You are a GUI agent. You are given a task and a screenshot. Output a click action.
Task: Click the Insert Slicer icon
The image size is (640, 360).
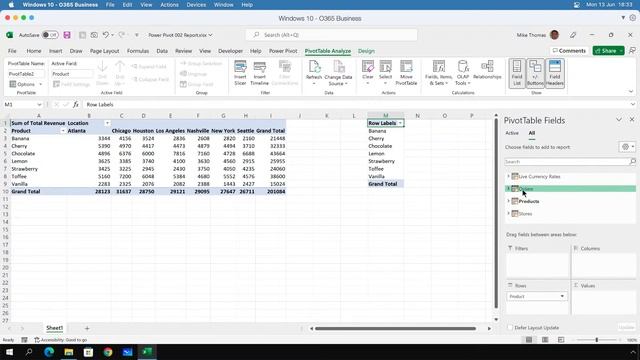pyautogui.click(x=240, y=73)
